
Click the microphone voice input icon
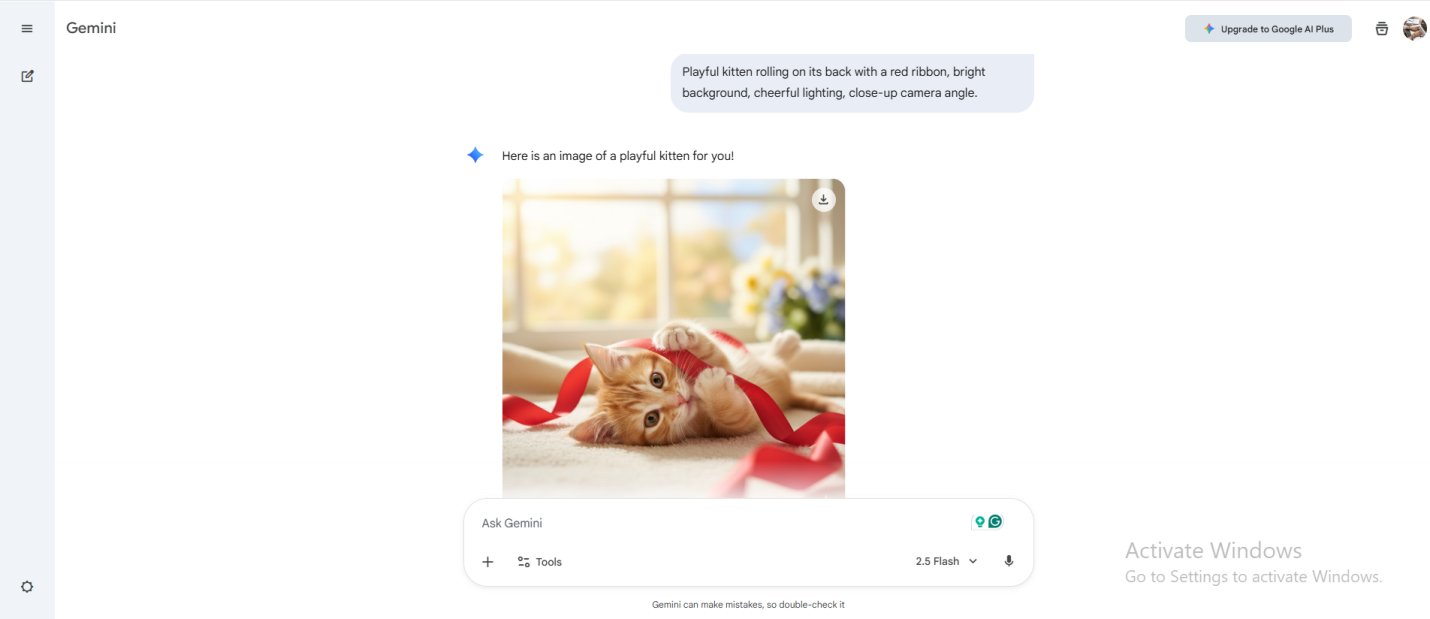1008,561
